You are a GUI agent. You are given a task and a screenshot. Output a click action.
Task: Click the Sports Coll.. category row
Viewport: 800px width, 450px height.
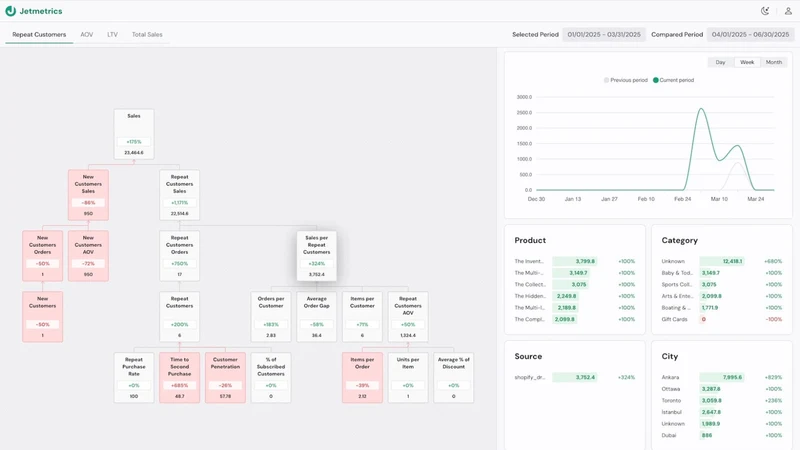721,285
